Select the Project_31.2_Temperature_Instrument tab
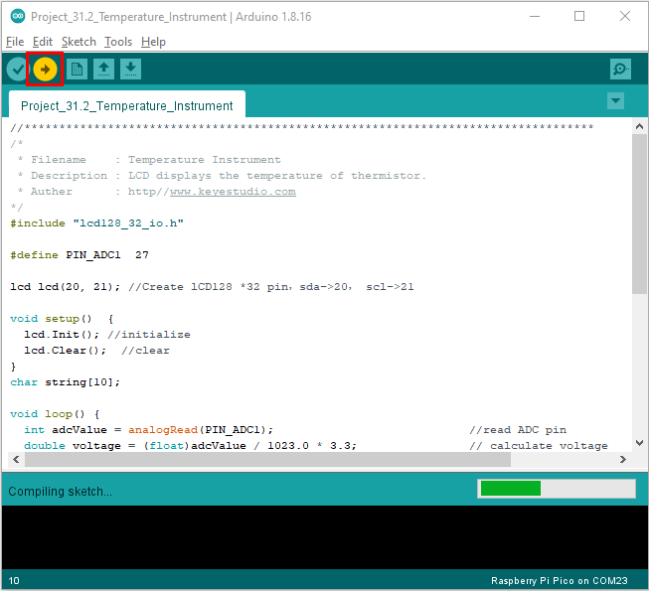Image resolution: width=650 pixels, height=592 pixels. [127, 106]
